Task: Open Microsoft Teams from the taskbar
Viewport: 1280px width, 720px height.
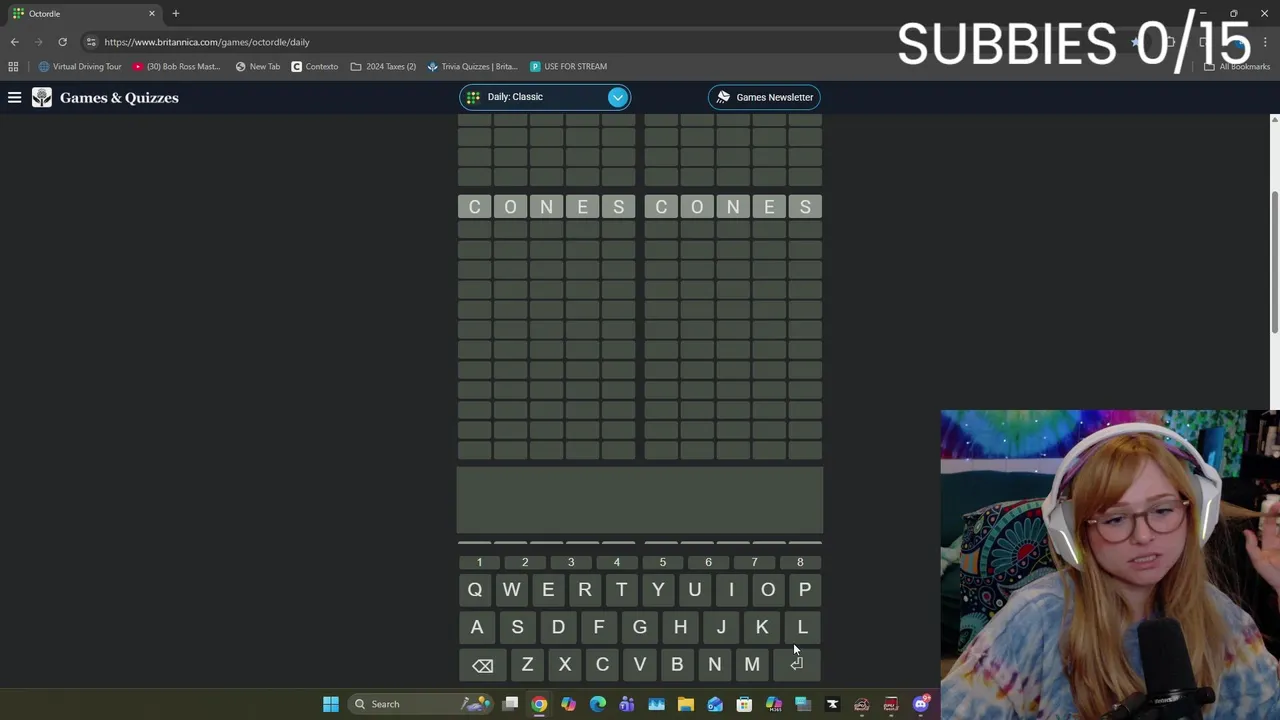Action: [627, 704]
